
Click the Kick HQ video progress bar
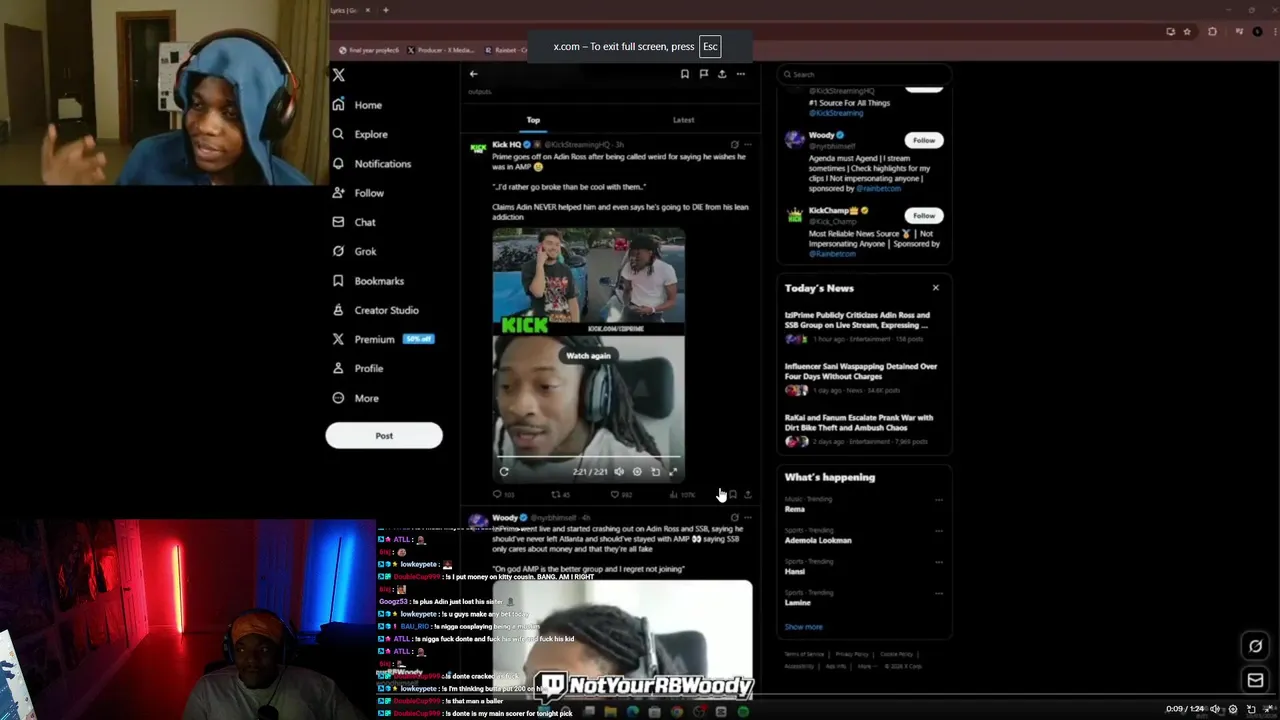588,459
